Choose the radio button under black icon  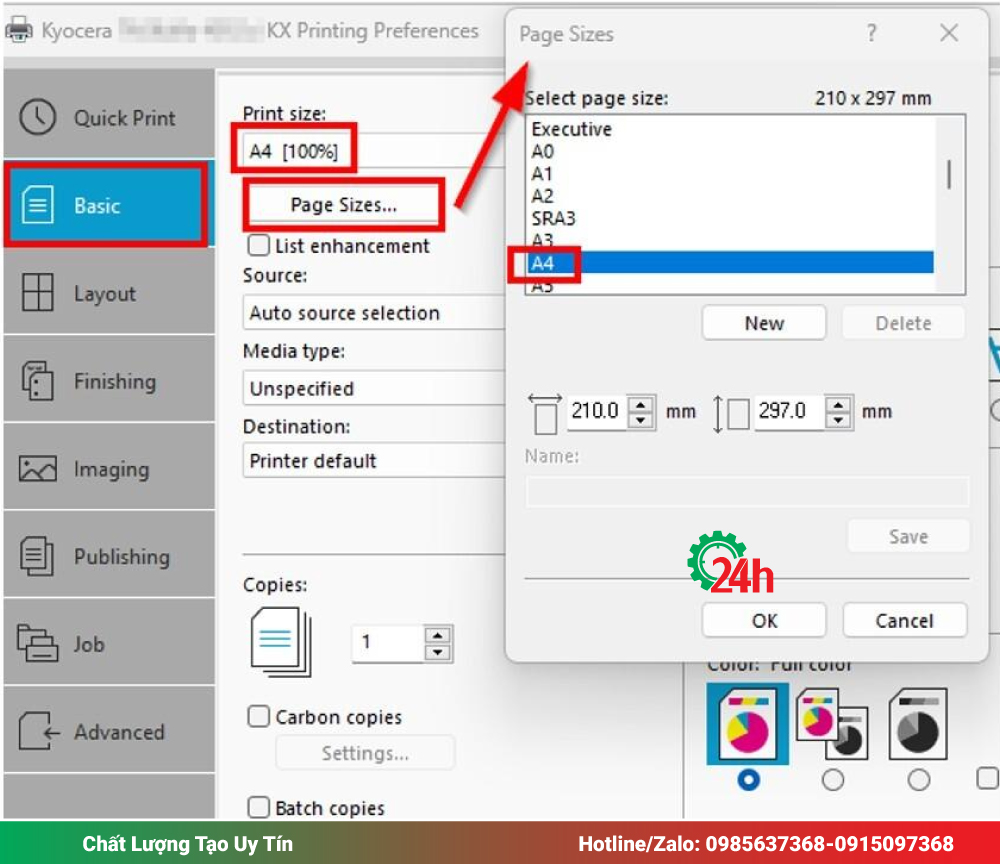tap(918, 779)
